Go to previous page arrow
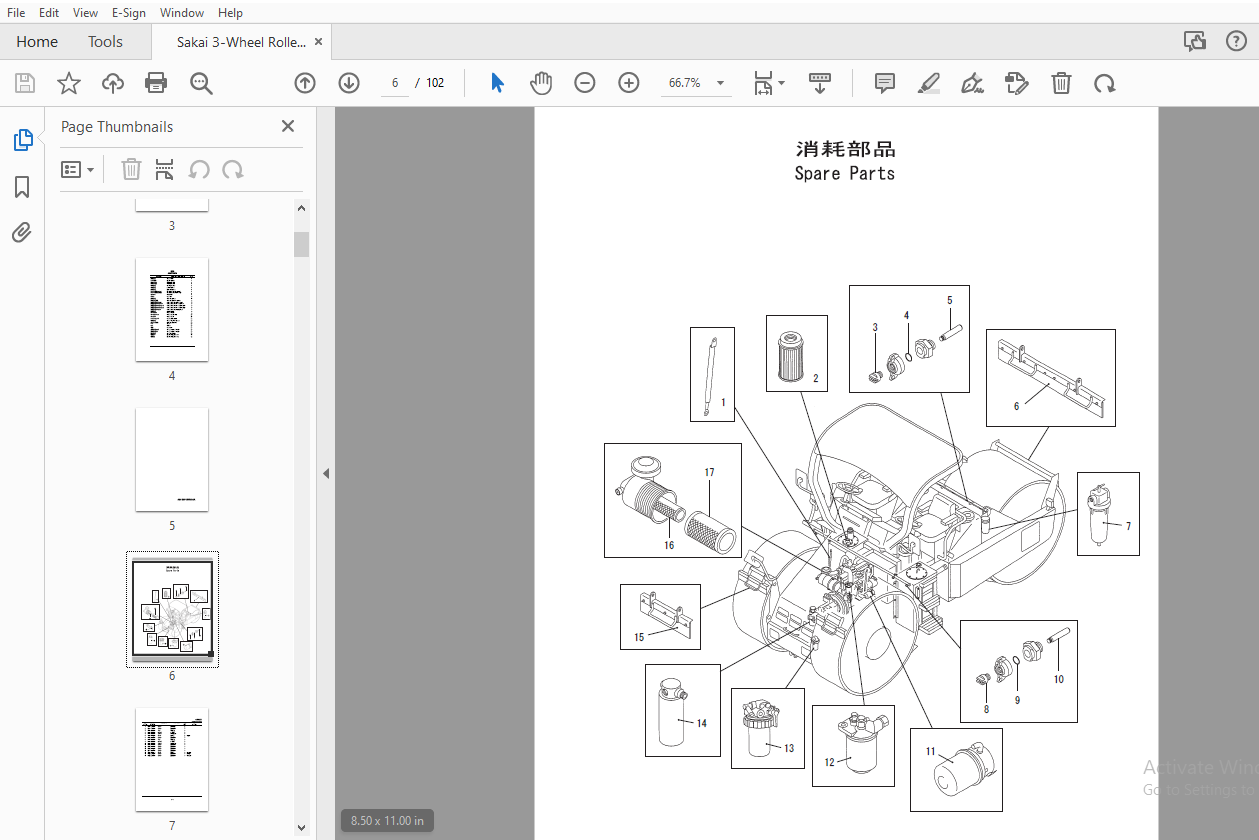The height and width of the screenshot is (840, 1259). (305, 83)
